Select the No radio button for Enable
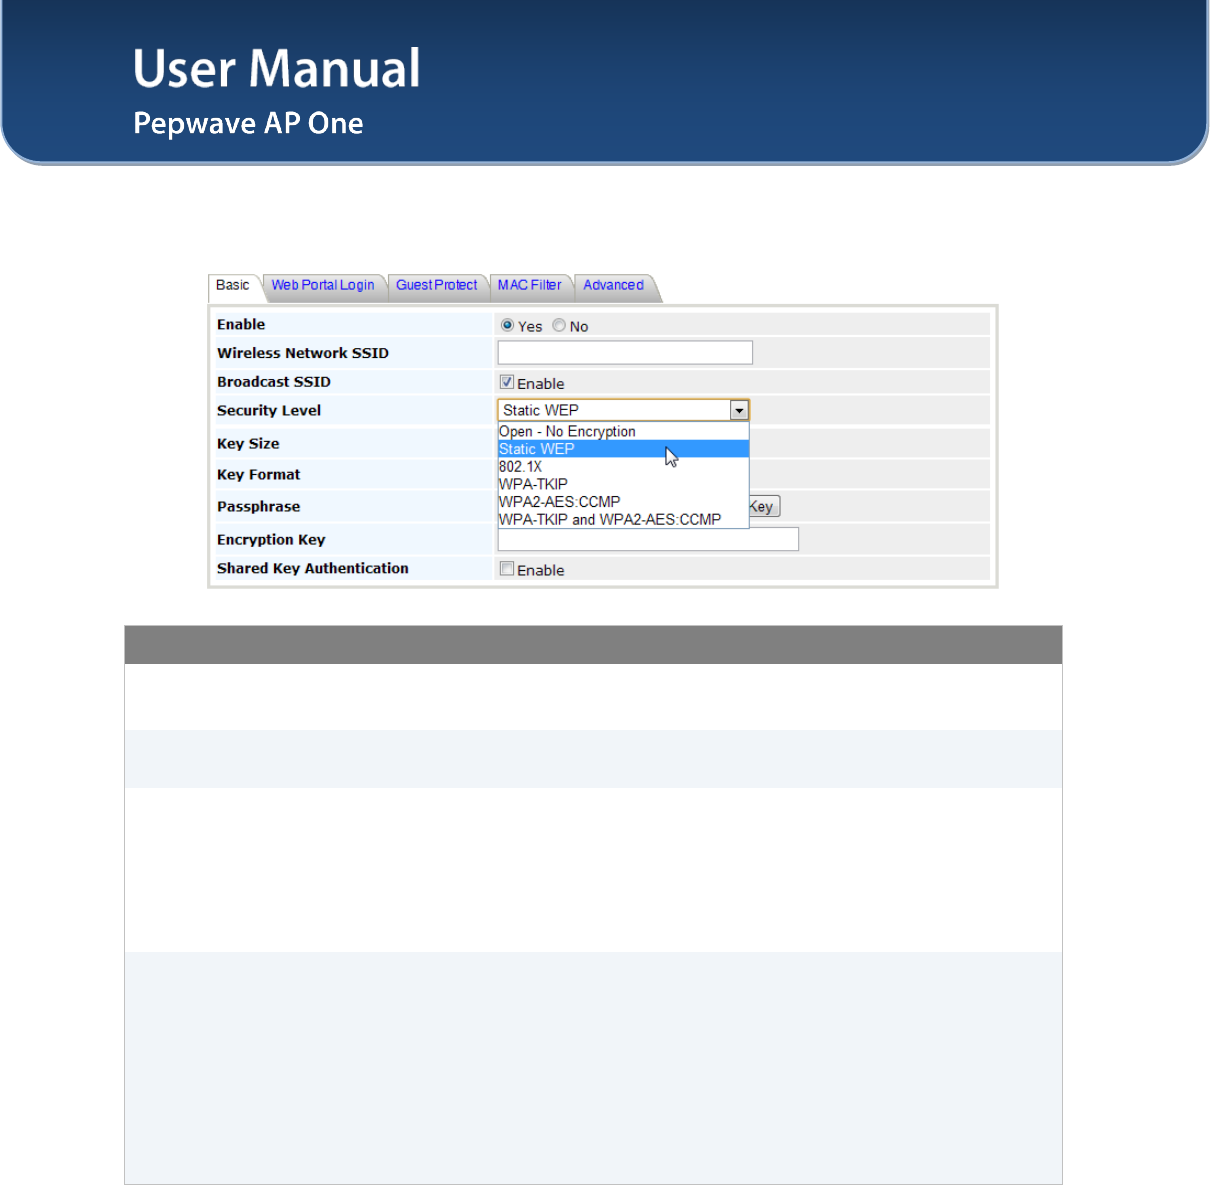The width and height of the screenshot is (1210, 1185). click(559, 325)
